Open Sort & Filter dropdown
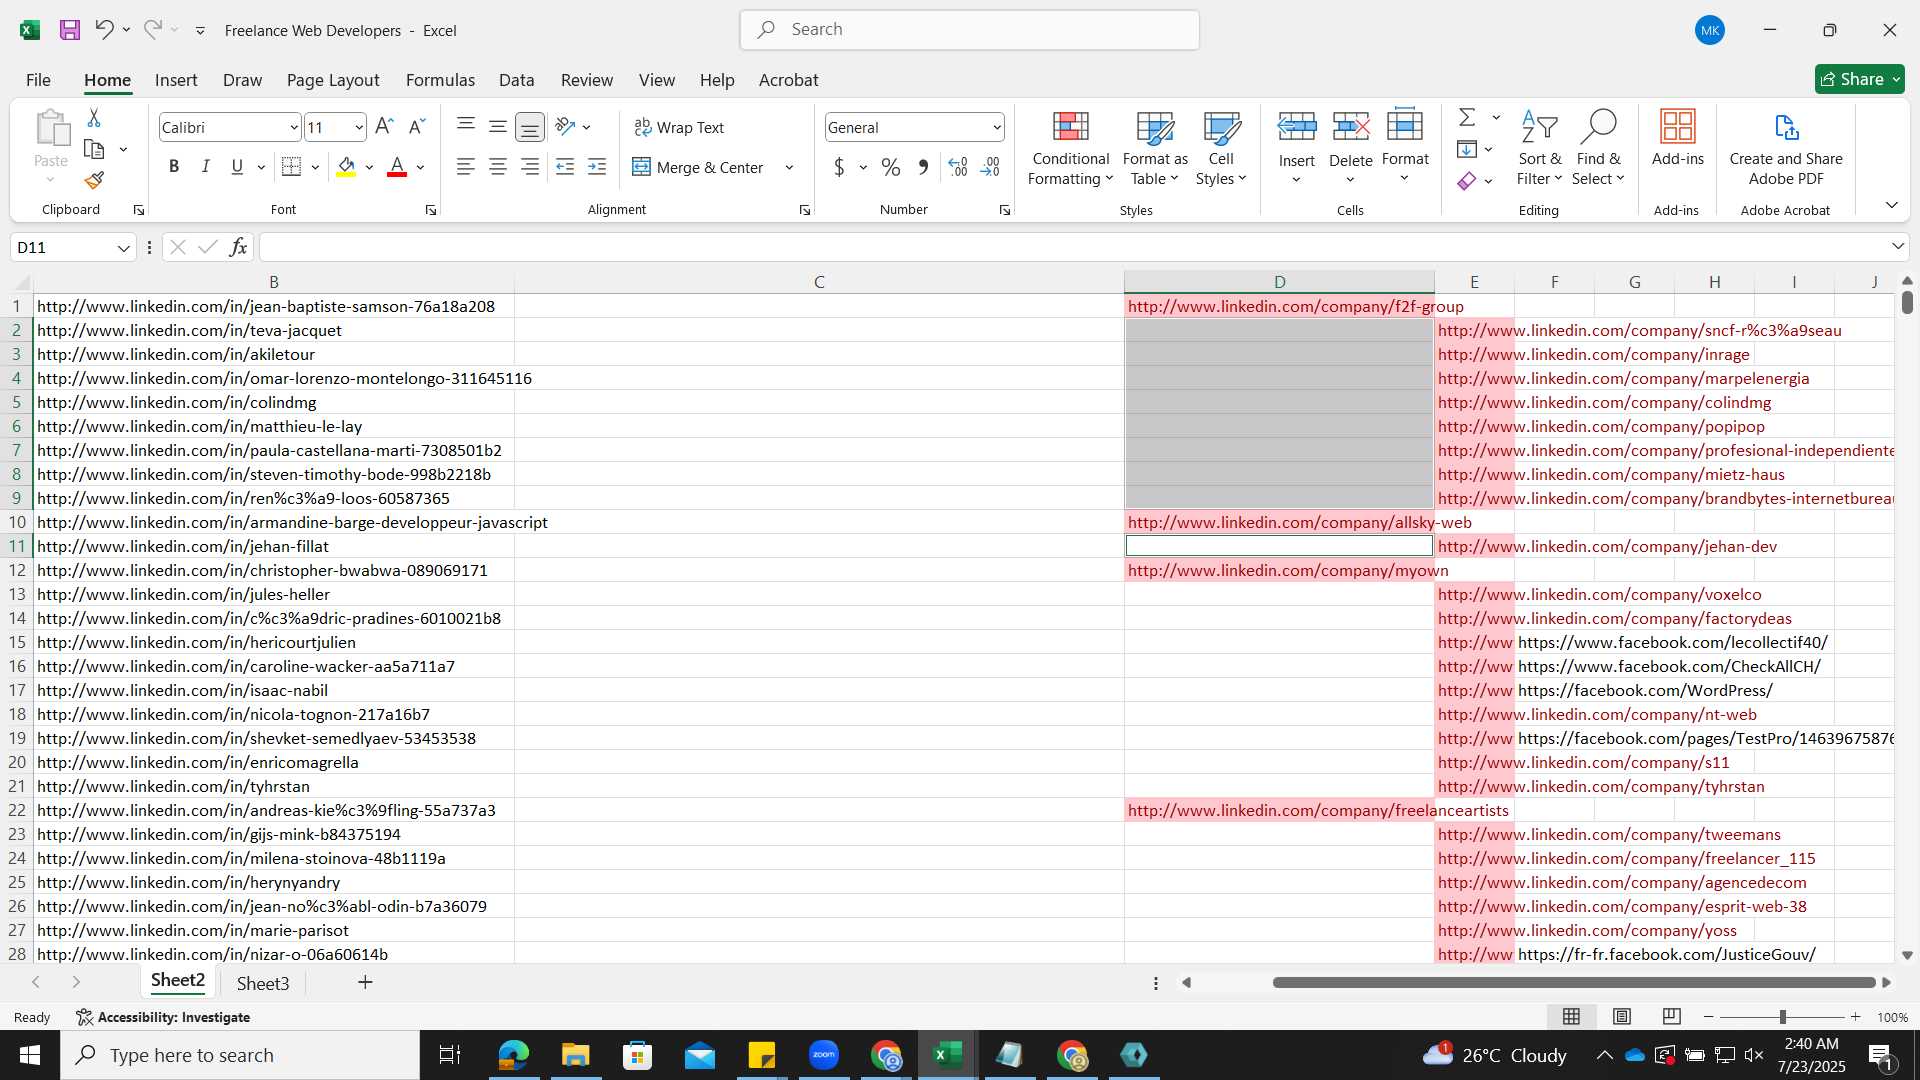The width and height of the screenshot is (1920, 1080). [x=1539, y=148]
